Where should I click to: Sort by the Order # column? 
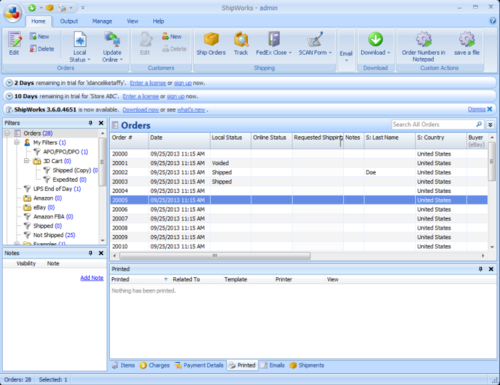pyautogui.click(x=129, y=140)
